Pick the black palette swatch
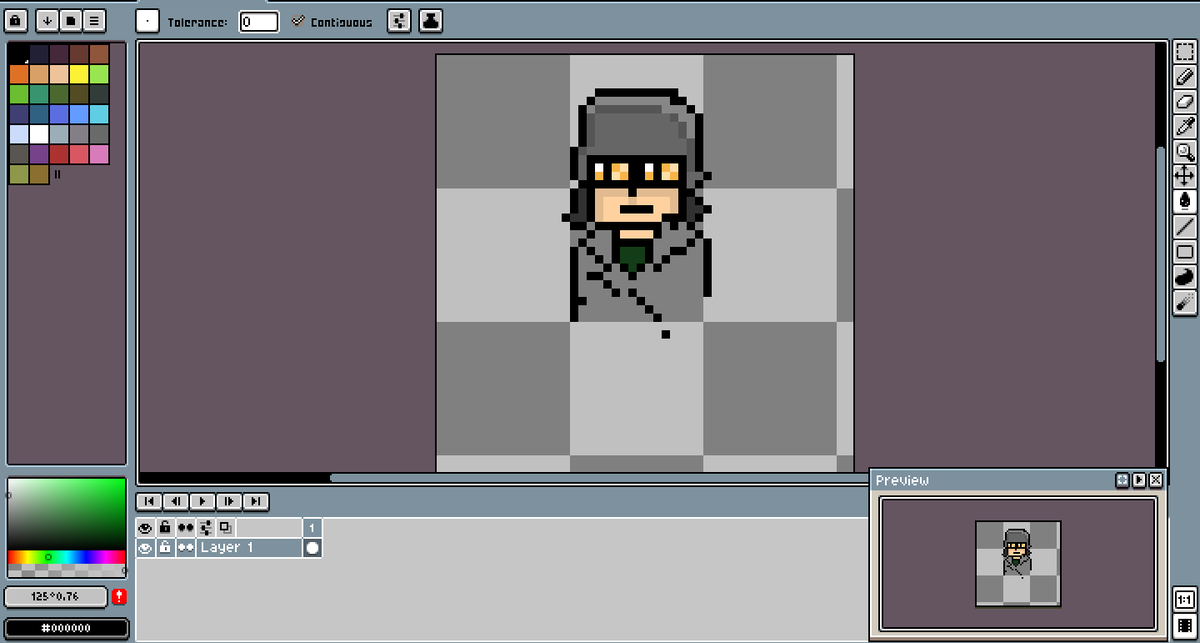Screen dimensions: 1200x643 [x=19, y=53]
